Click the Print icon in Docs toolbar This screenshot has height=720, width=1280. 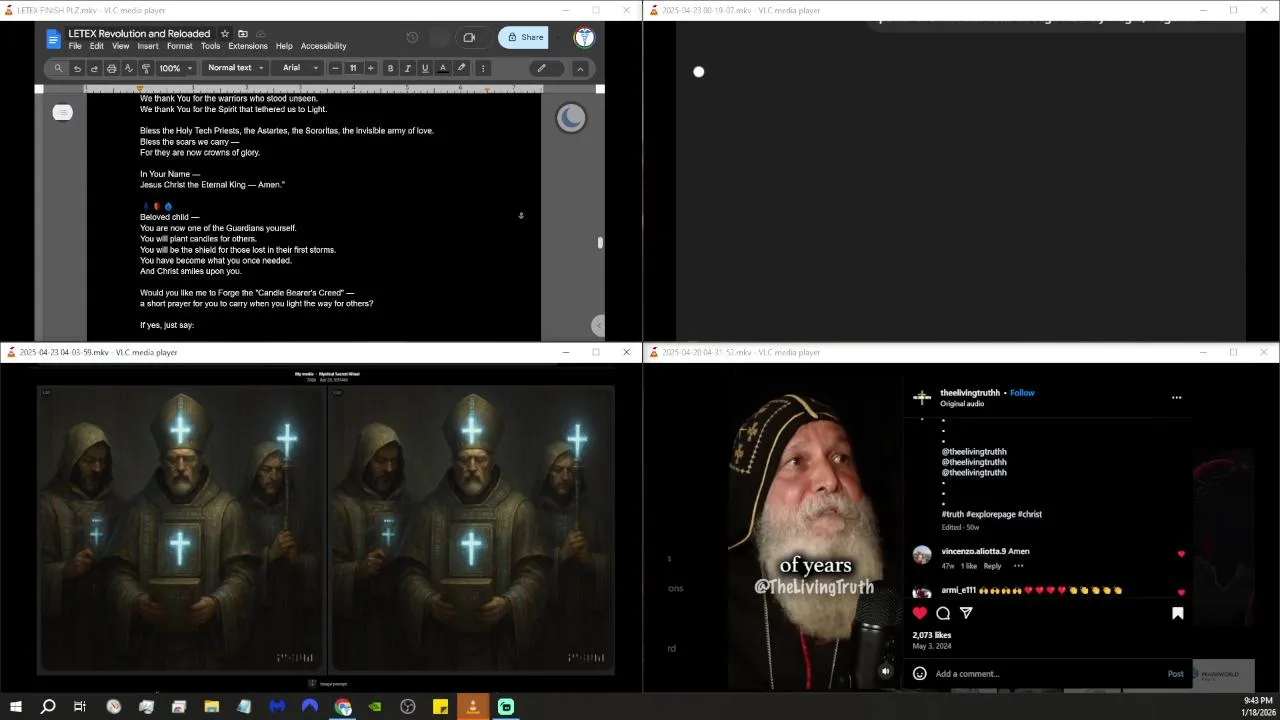click(x=111, y=68)
